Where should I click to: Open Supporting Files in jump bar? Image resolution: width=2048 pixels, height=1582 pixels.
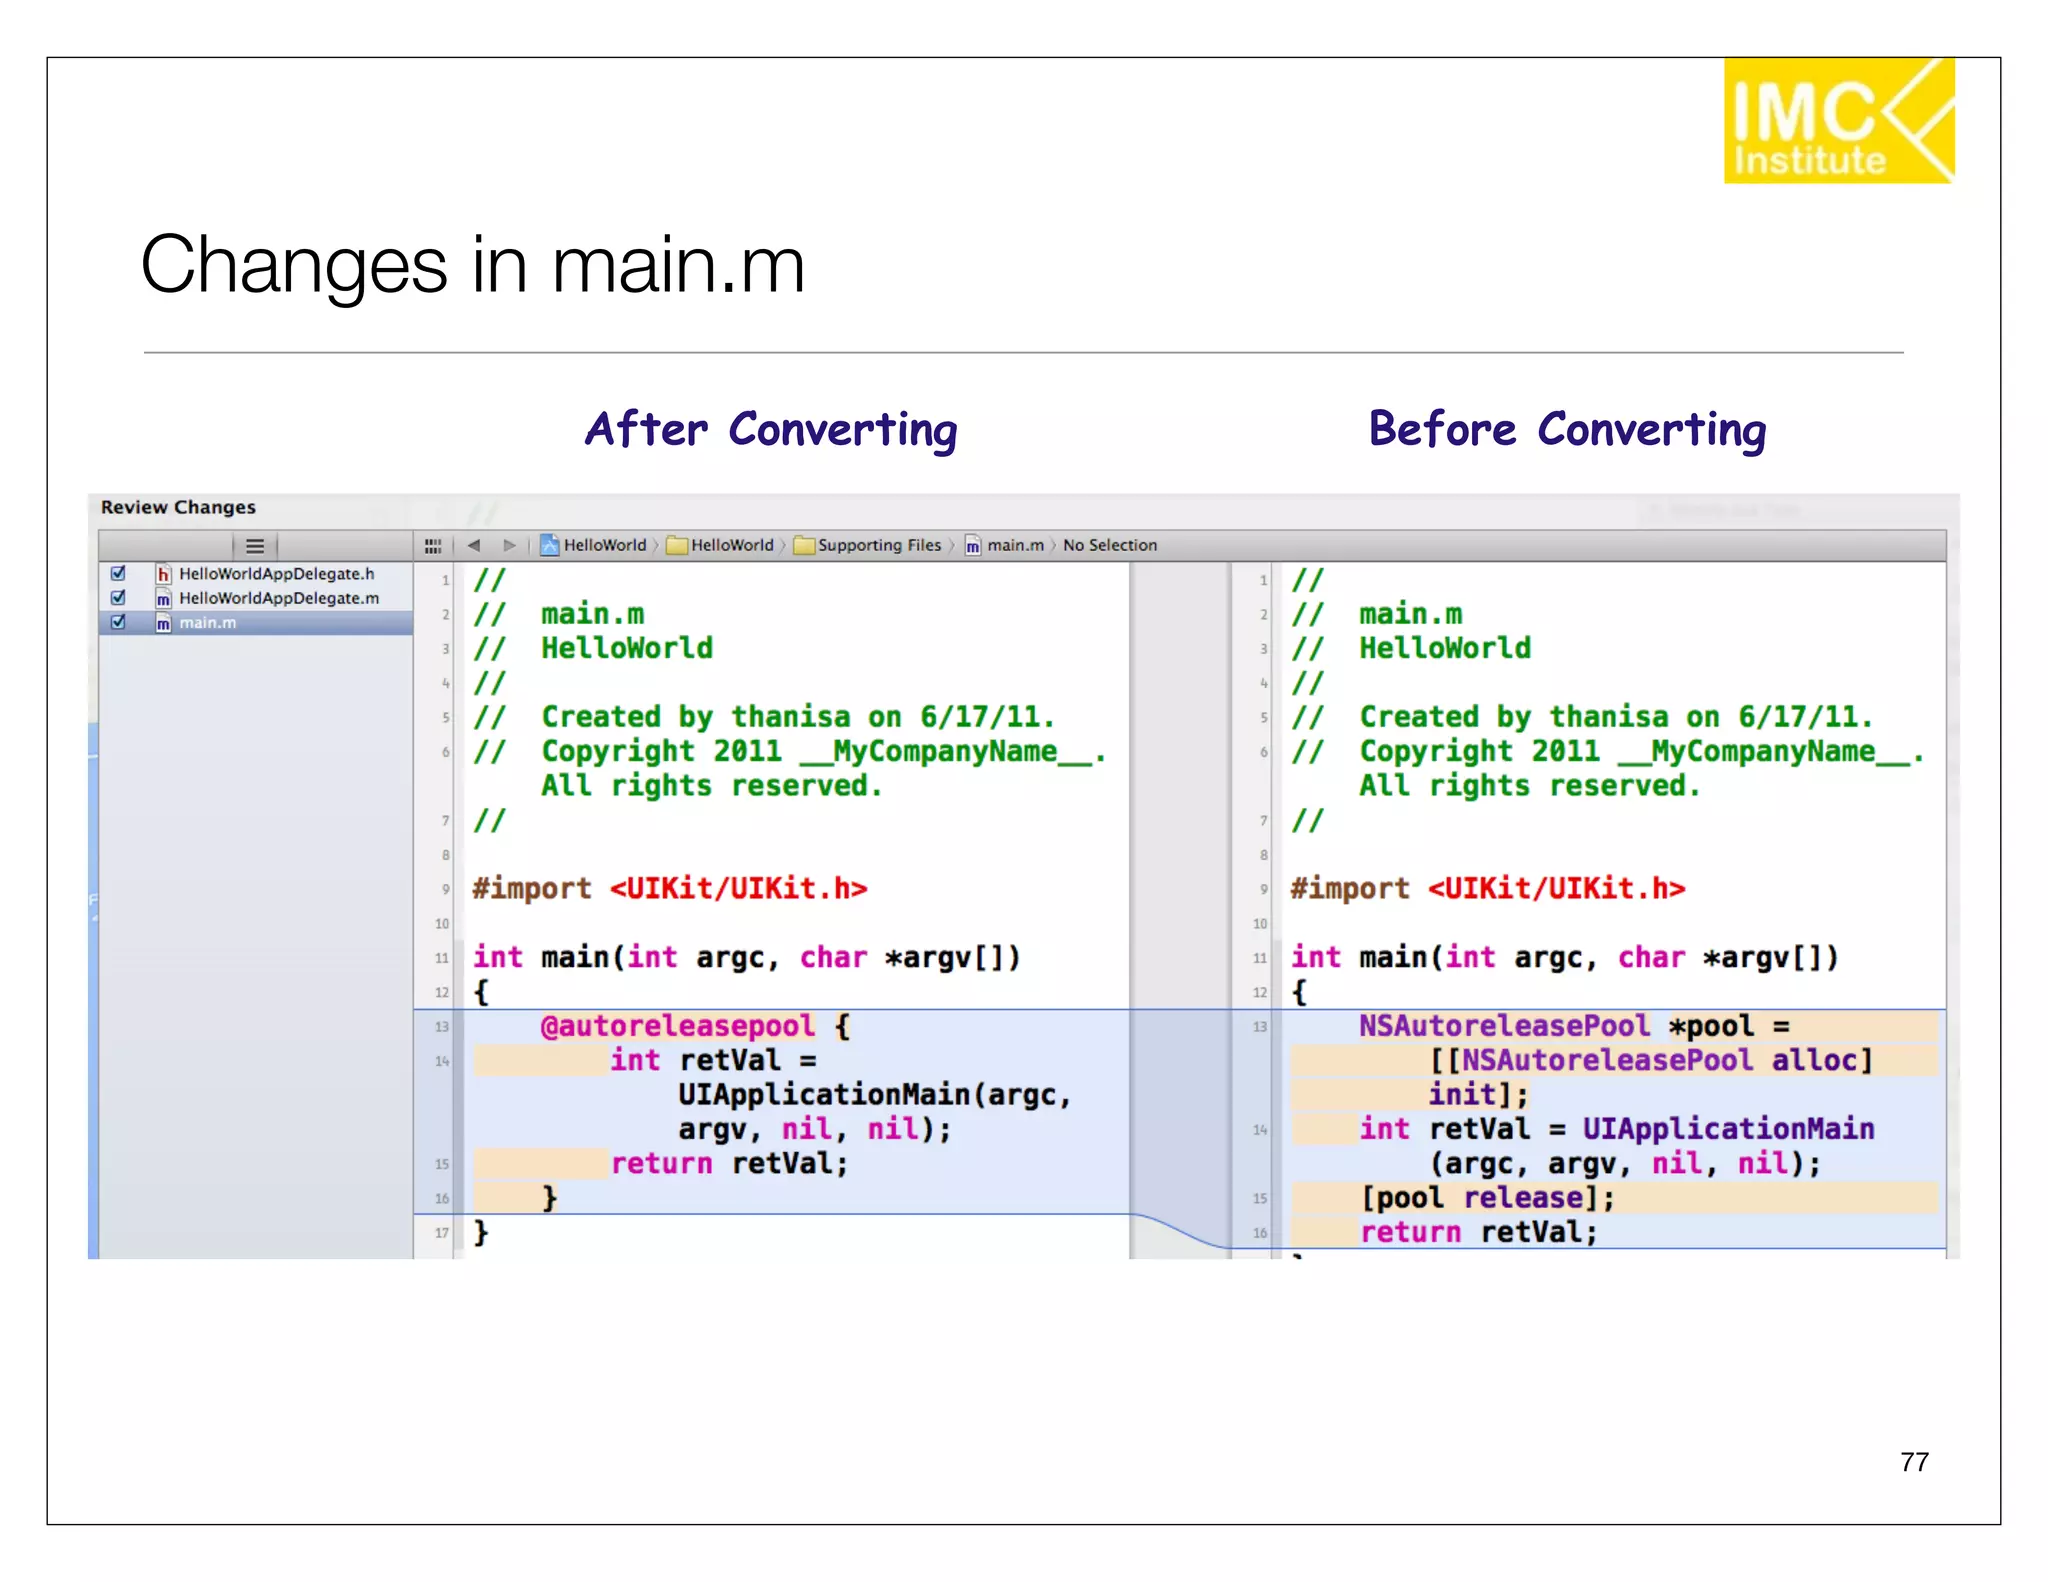click(879, 545)
